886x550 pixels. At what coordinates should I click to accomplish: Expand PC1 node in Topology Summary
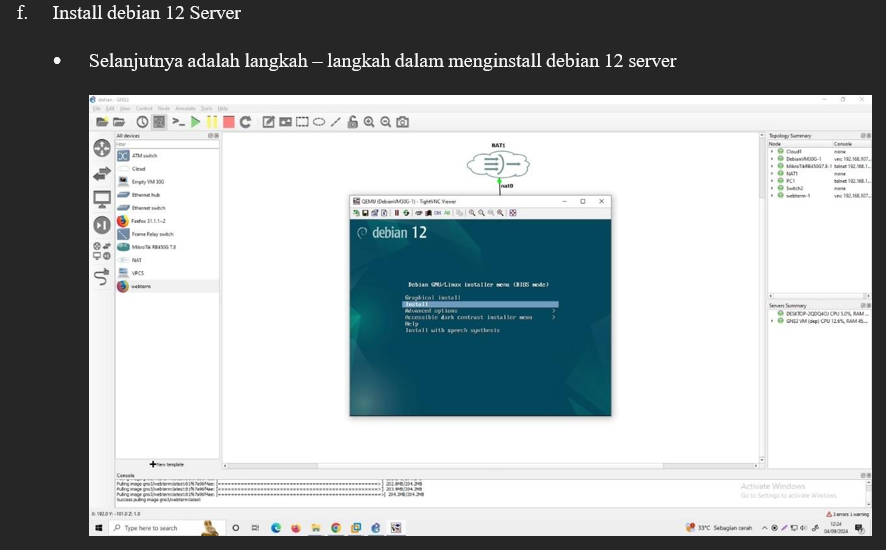click(x=772, y=181)
